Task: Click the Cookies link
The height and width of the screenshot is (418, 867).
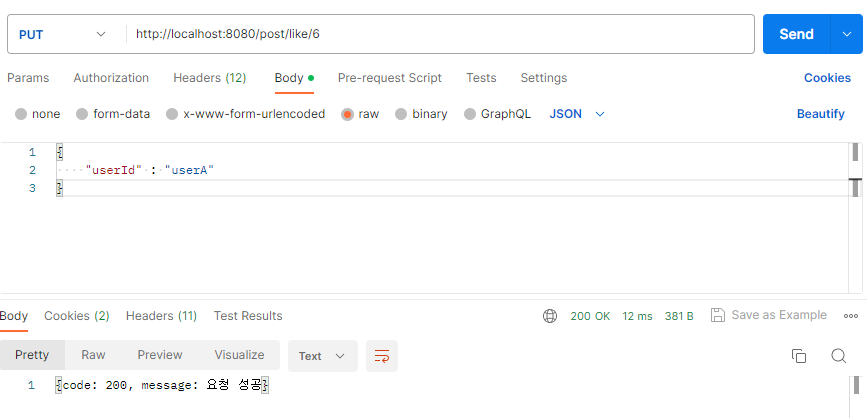Action: point(827,78)
